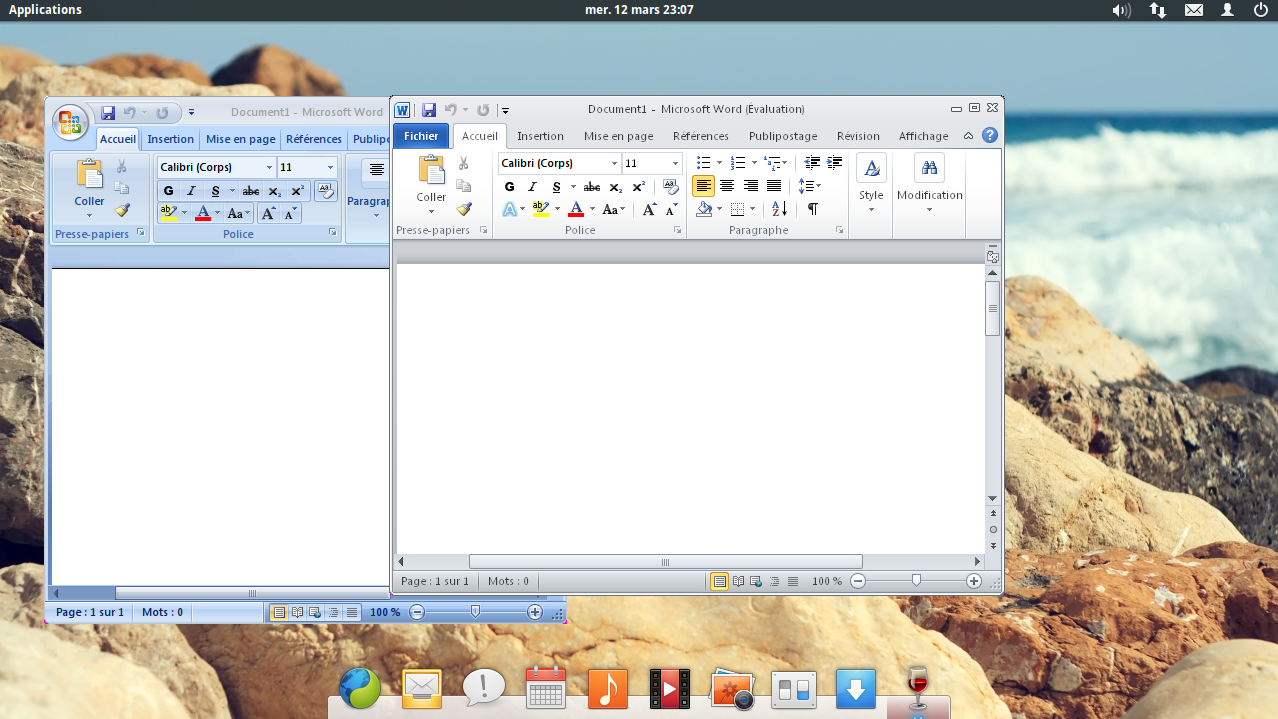Open font size dropdown in back Word window
Viewport: 1278px width, 719px height.
330,167
